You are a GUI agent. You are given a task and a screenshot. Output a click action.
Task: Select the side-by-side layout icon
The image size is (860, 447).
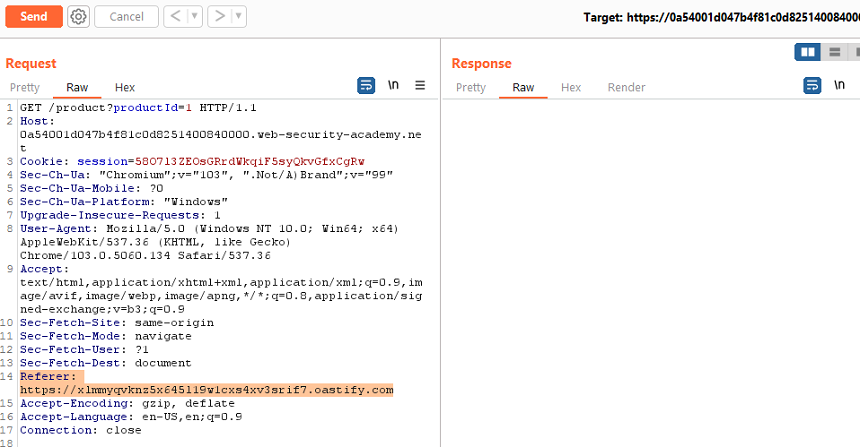coord(807,51)
